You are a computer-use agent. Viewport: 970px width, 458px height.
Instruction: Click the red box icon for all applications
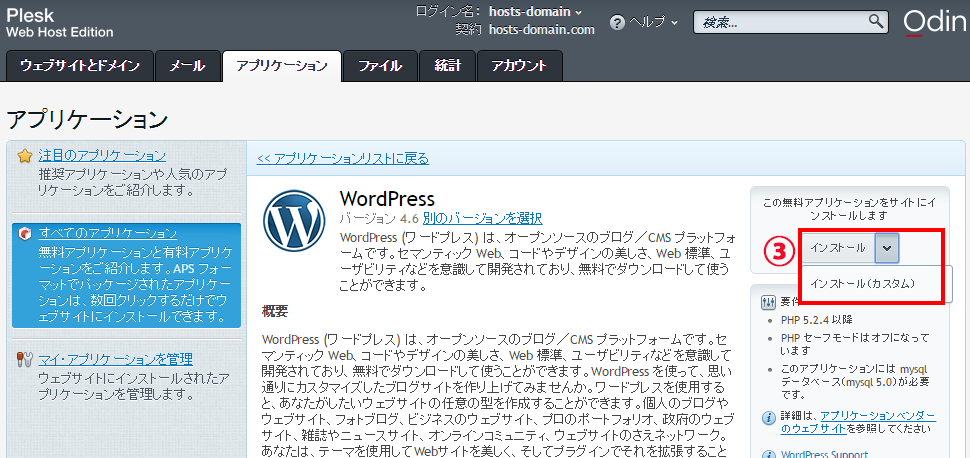point(25,233)
